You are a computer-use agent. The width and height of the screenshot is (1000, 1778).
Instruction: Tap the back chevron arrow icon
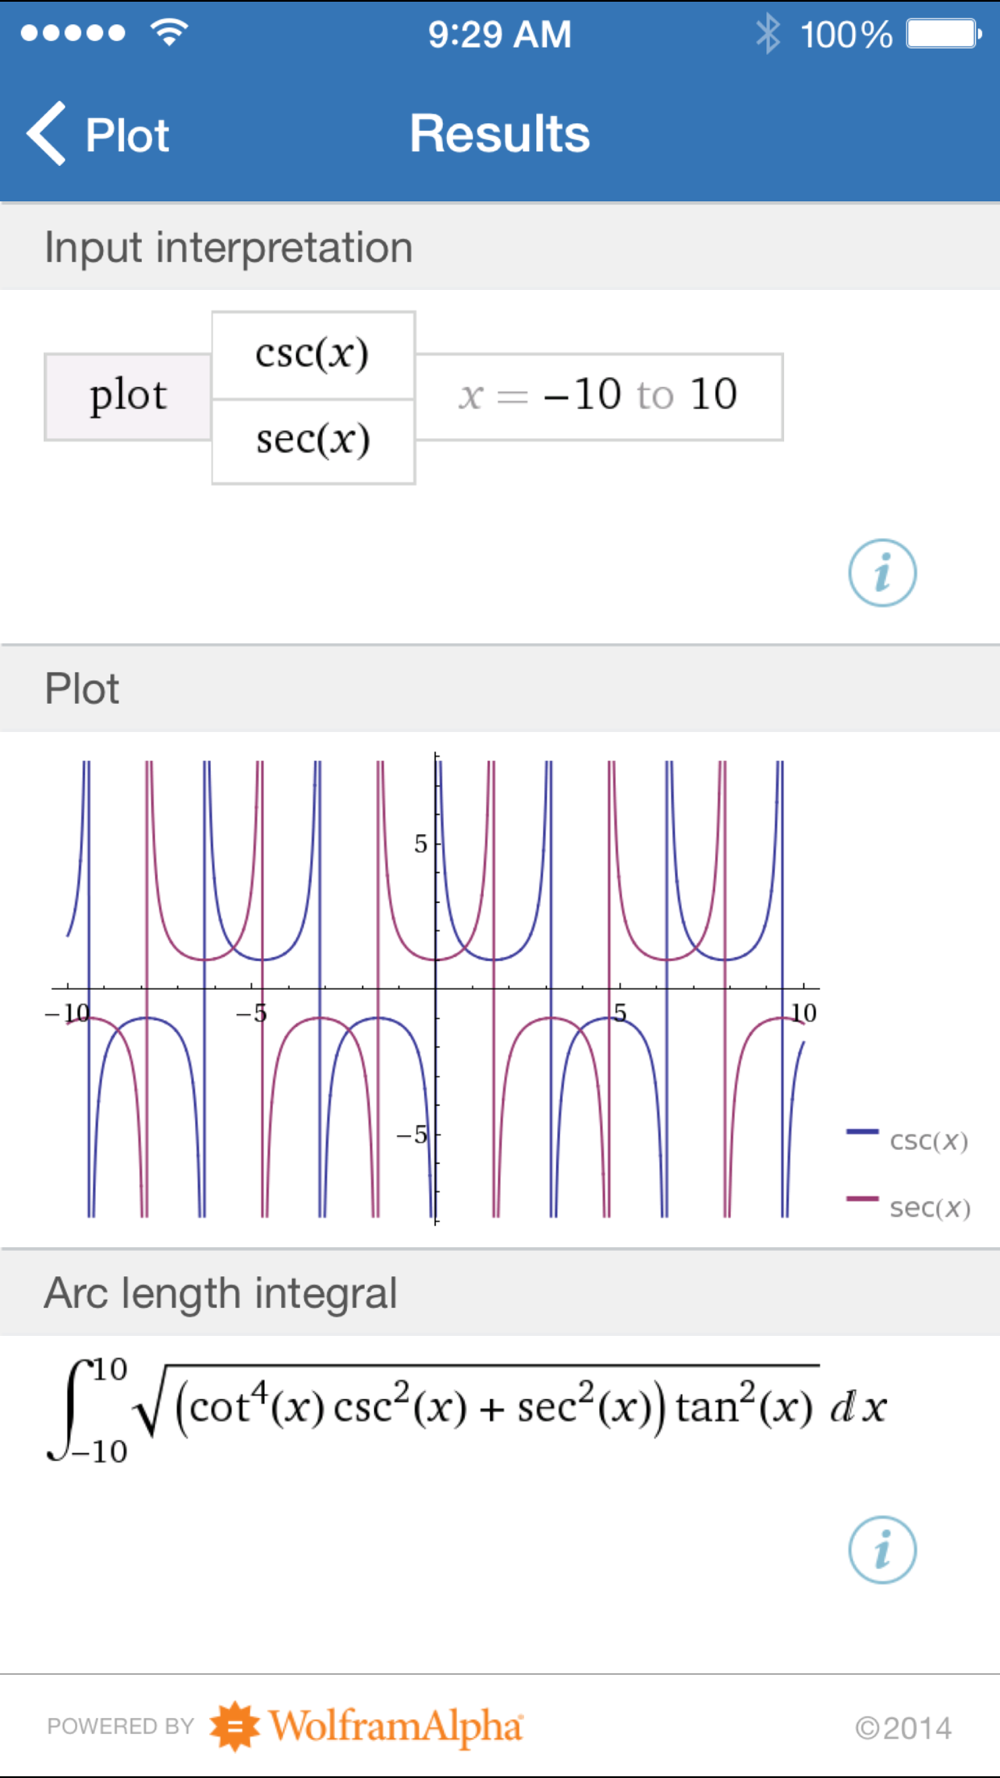(x=47, y=133)
